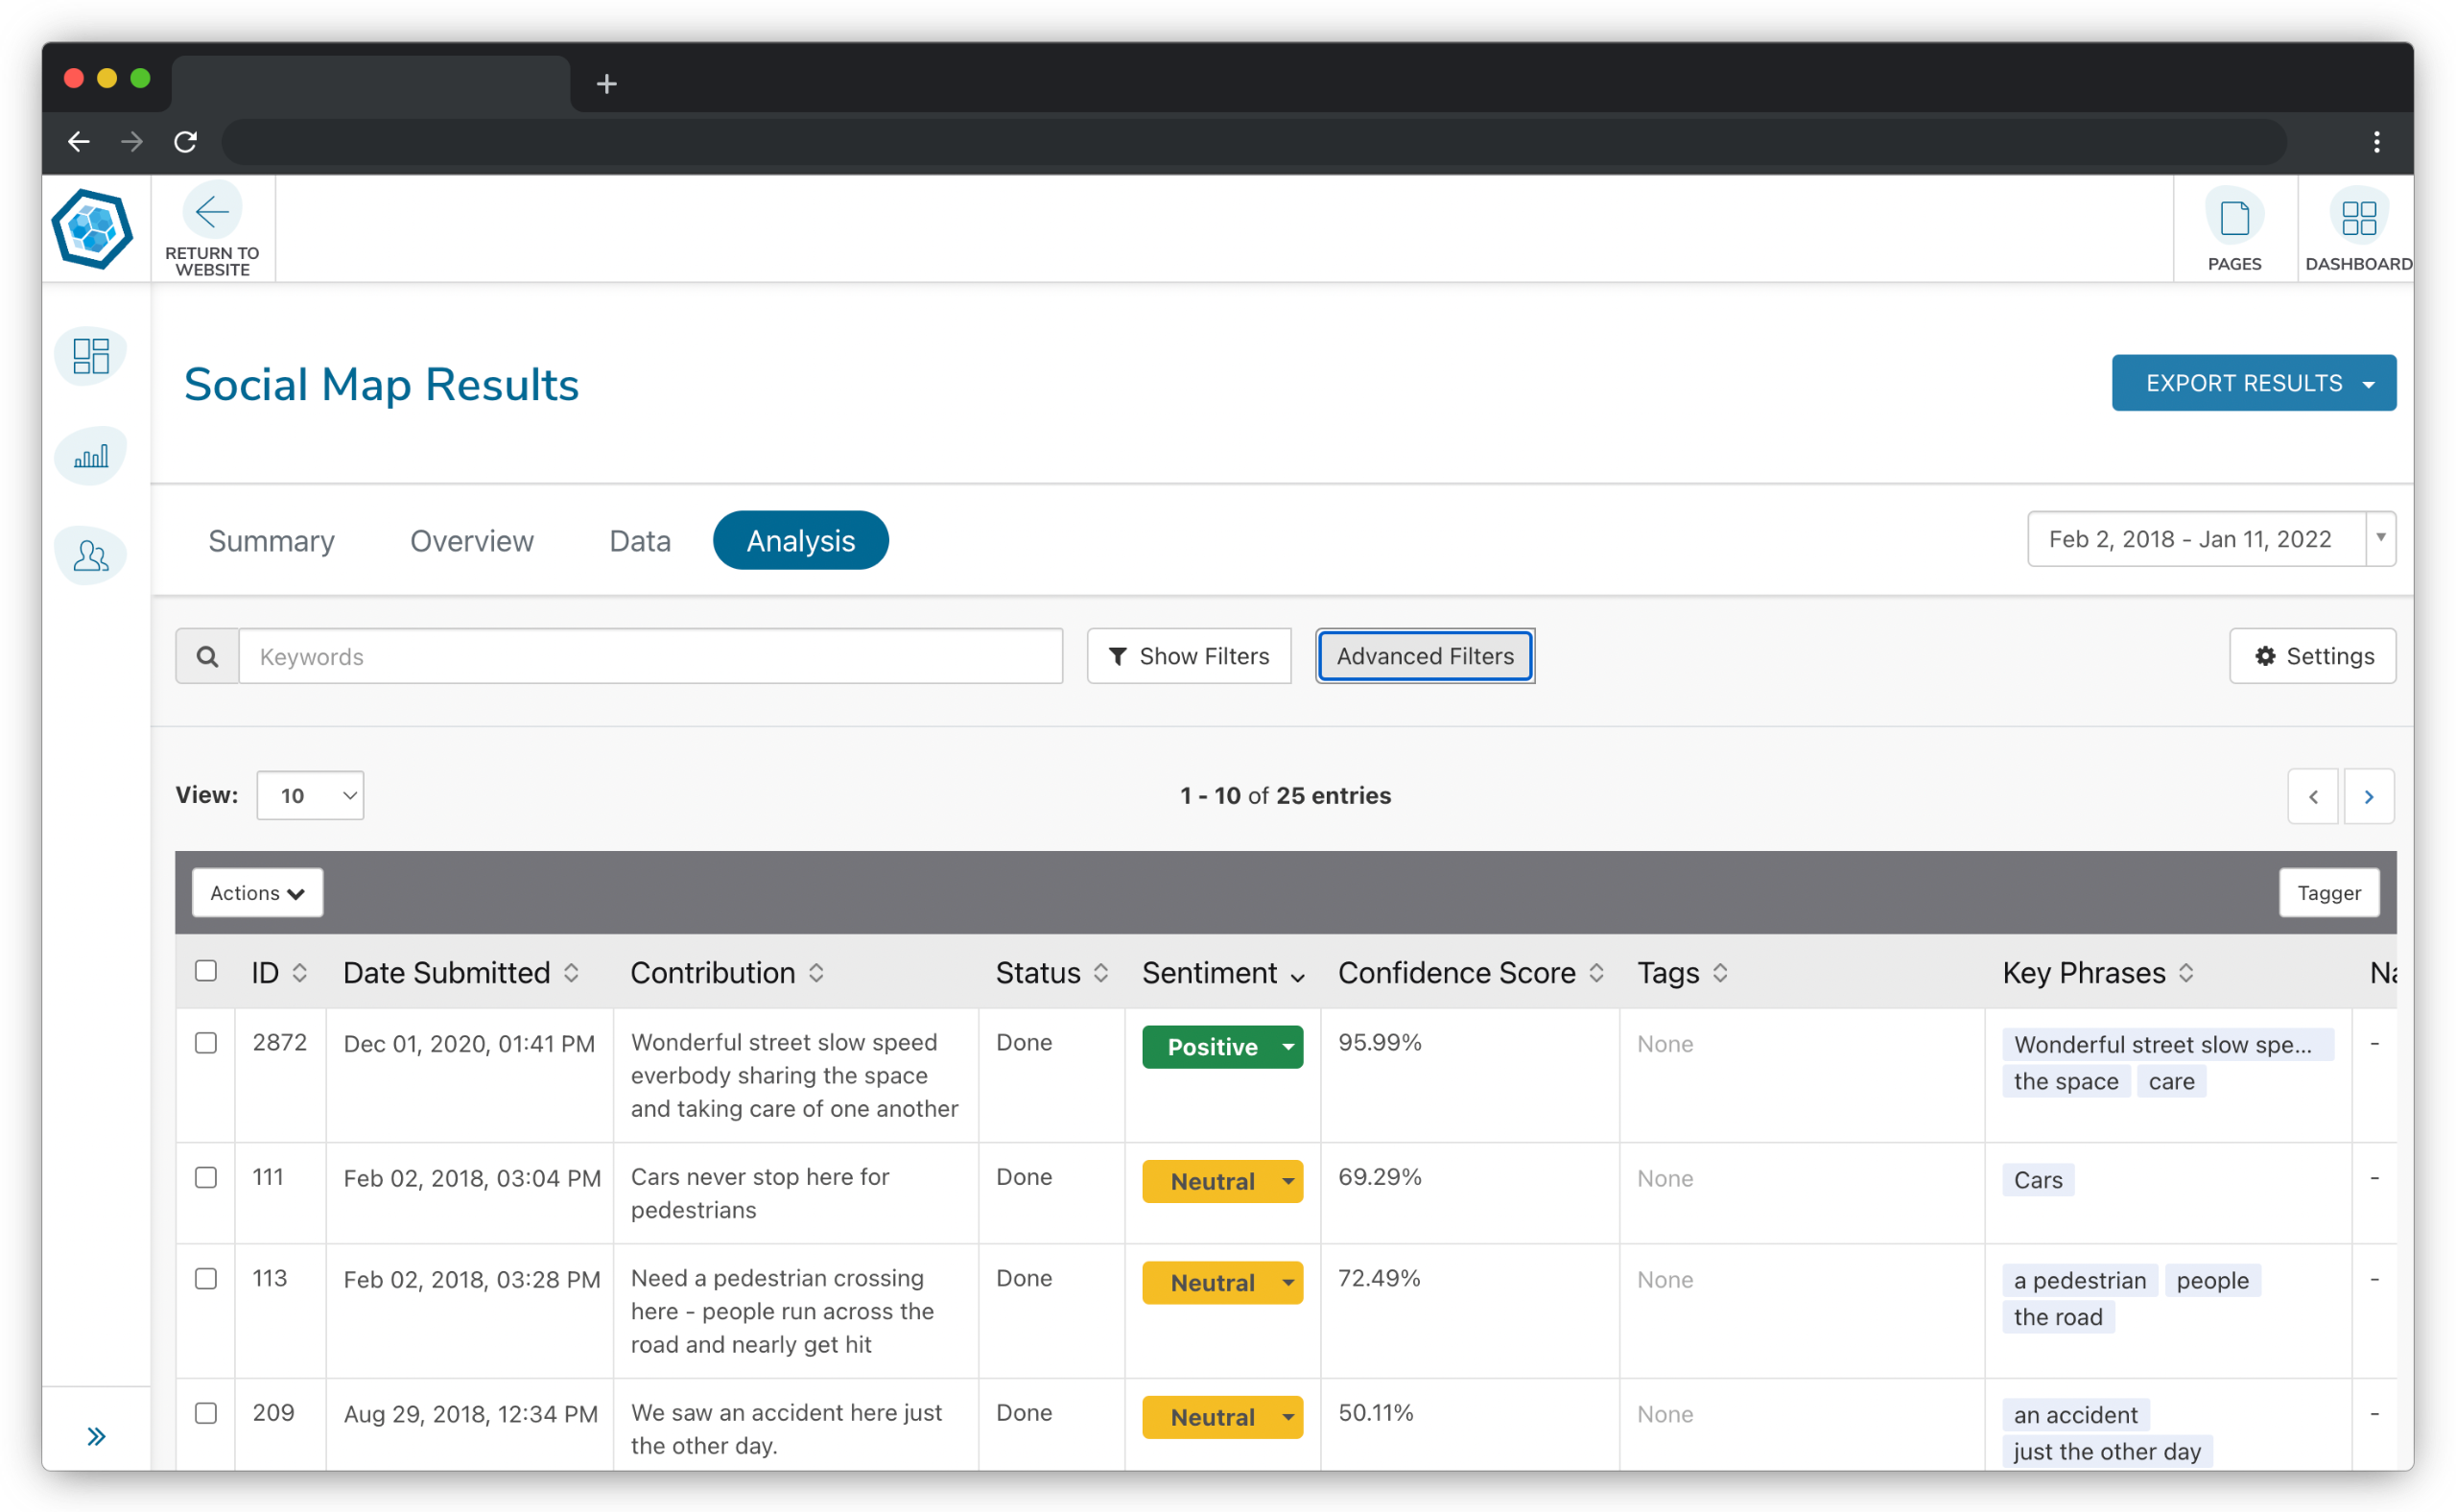This screenshot has width=2456, height=1512.
Task: Click the Advanced Filters button
Action: pyautogui.click(x=1425, y=656)
